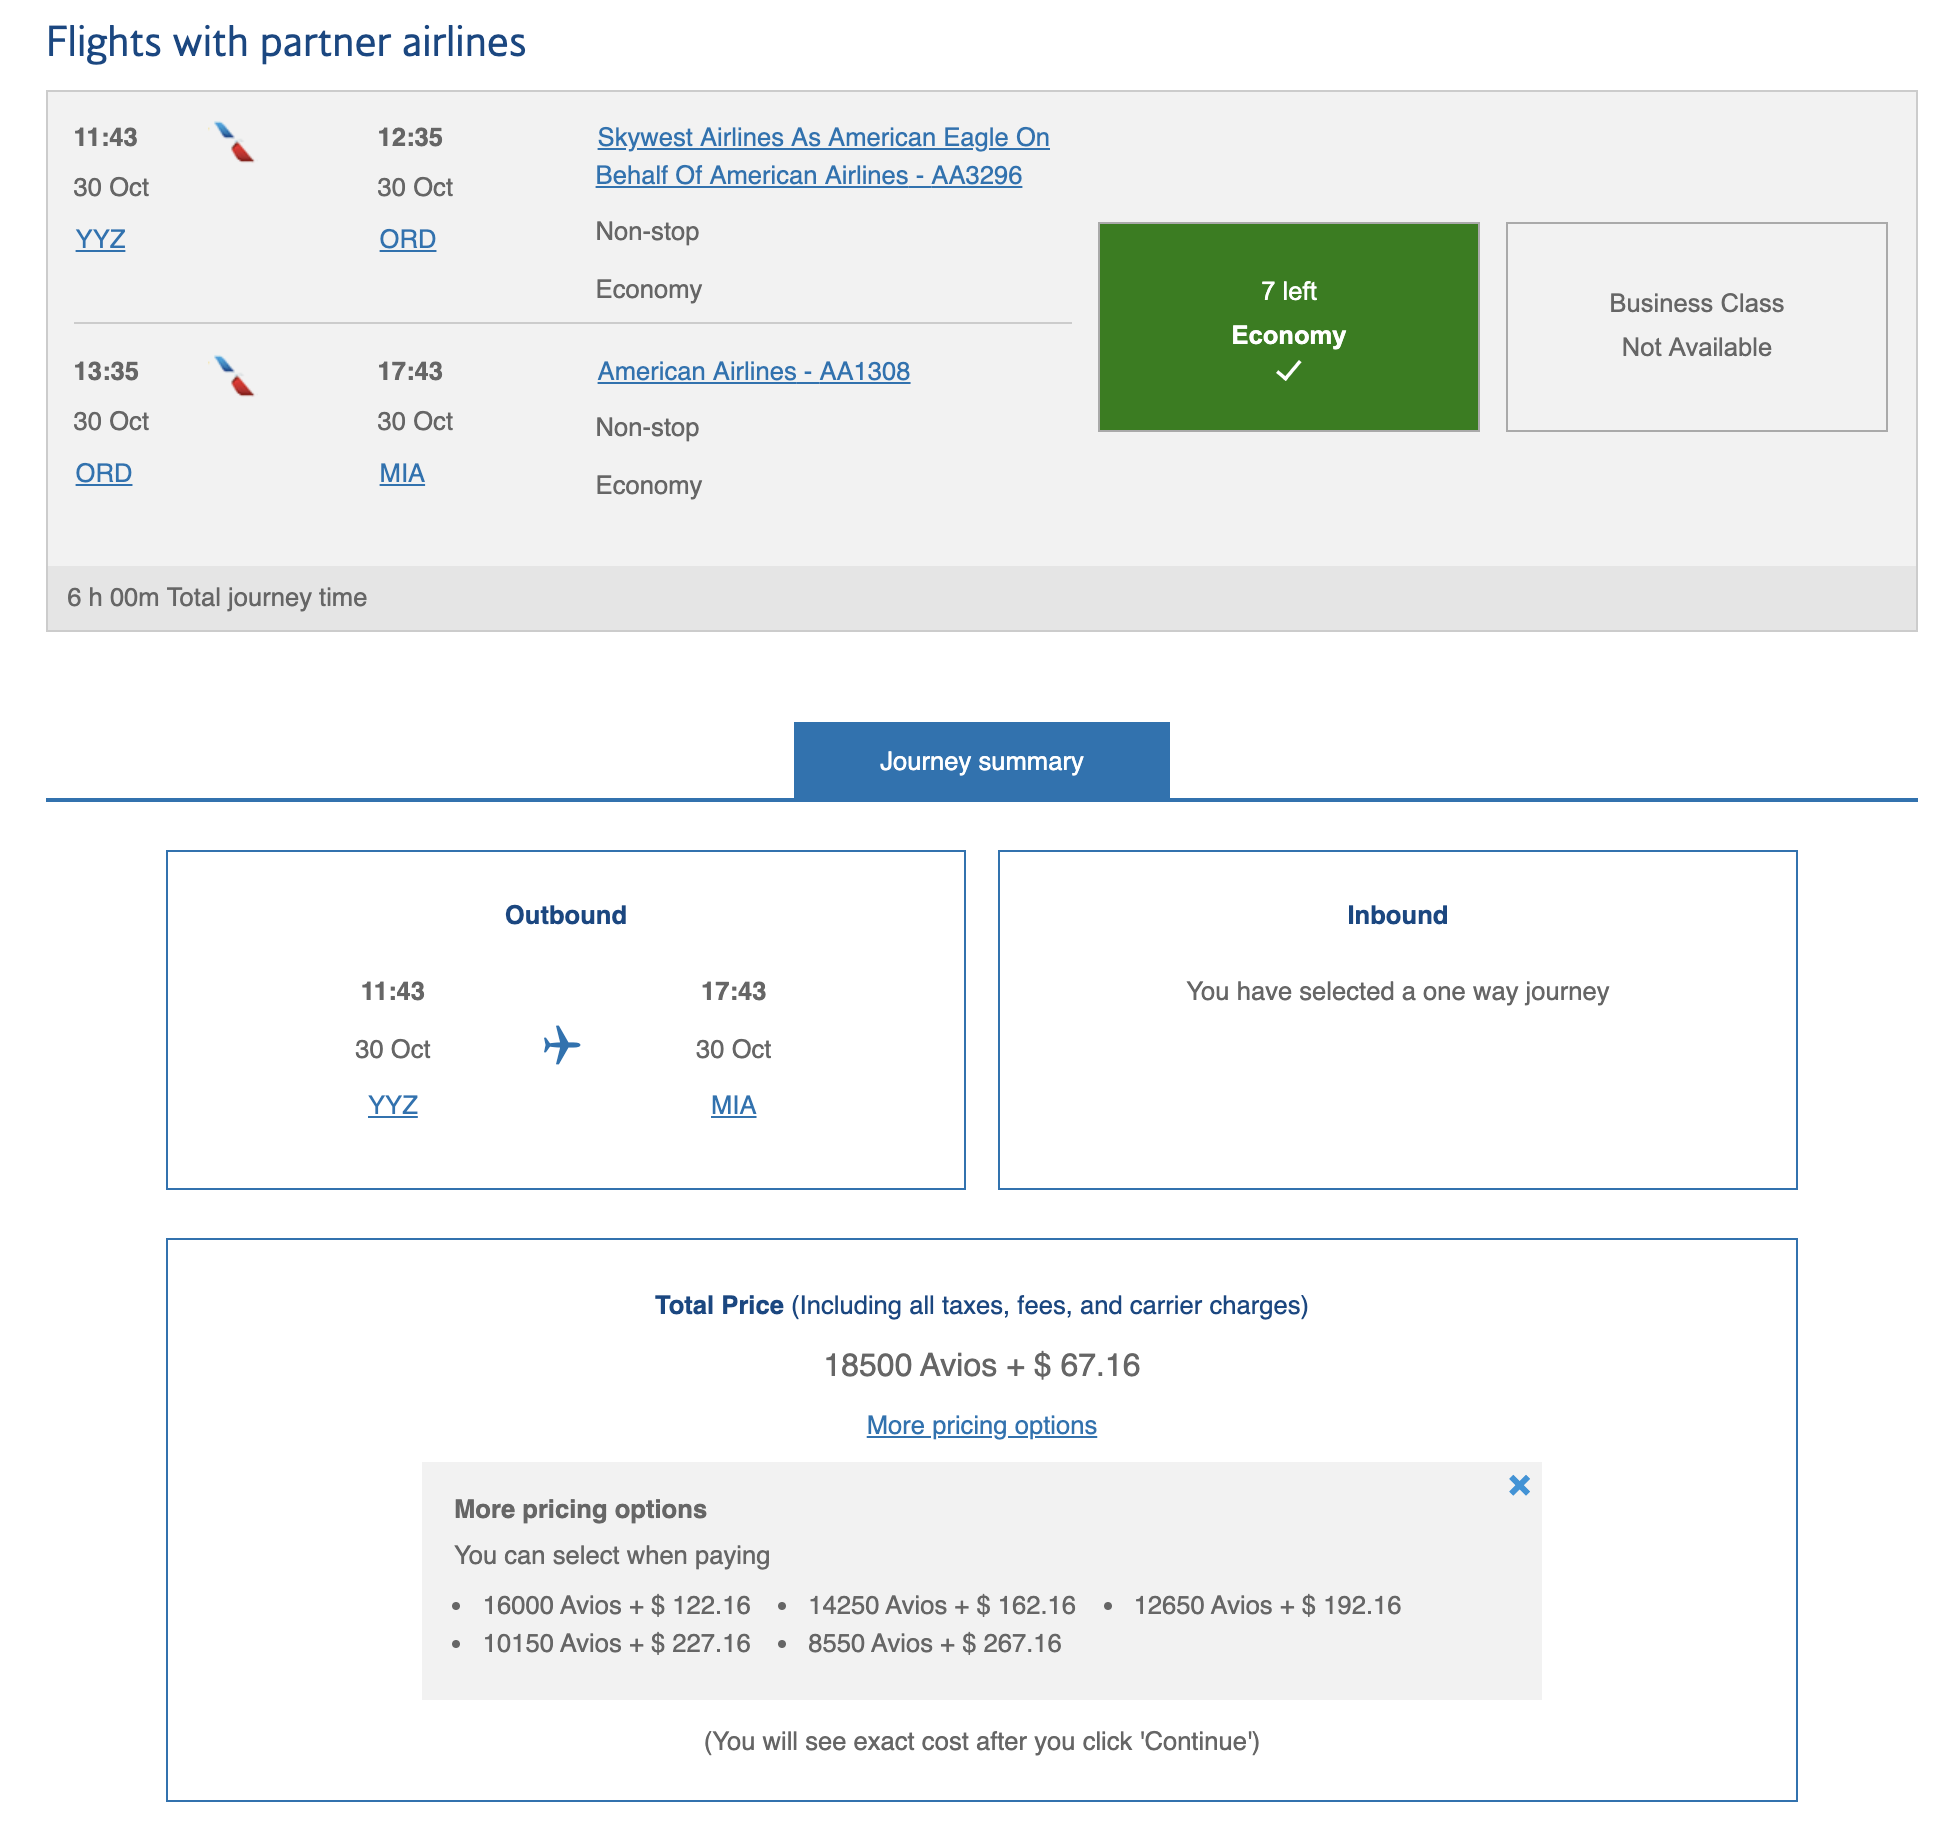Screen dimensions: 1946x1832
Task: Close the More pricing options panel
Action: pos(1519,1485)
